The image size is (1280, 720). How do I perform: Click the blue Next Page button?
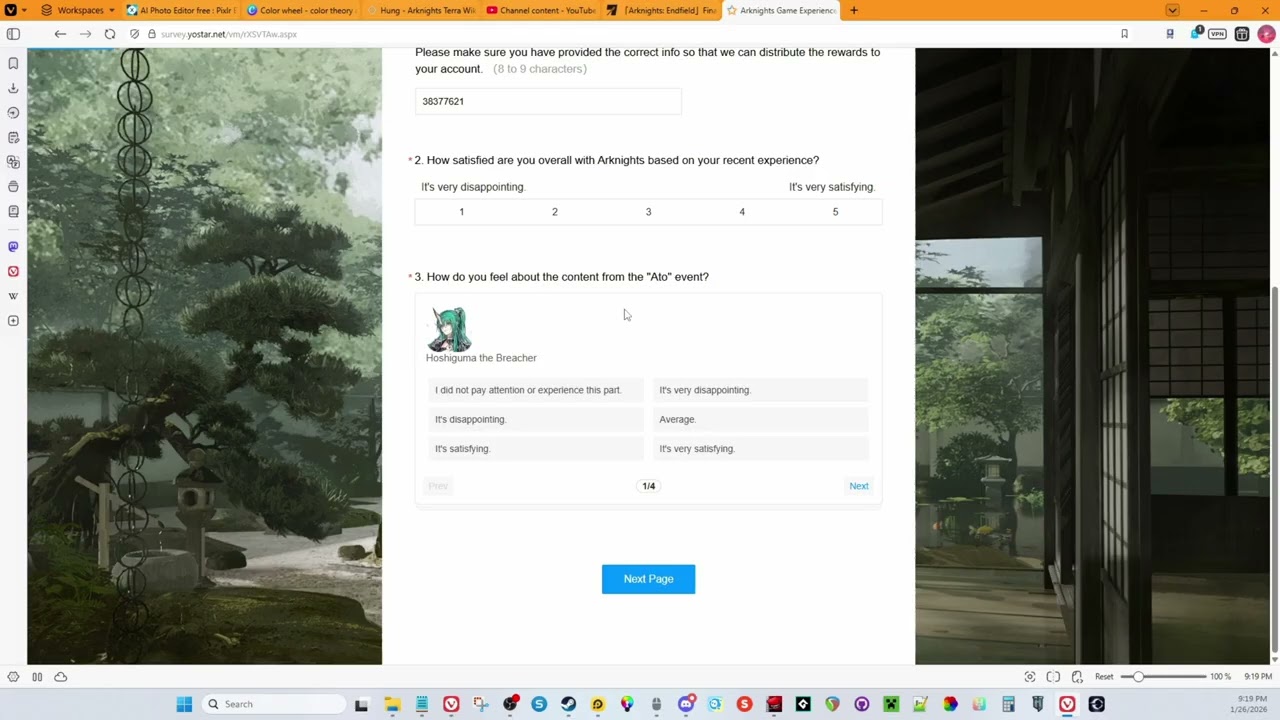(648, 579)
